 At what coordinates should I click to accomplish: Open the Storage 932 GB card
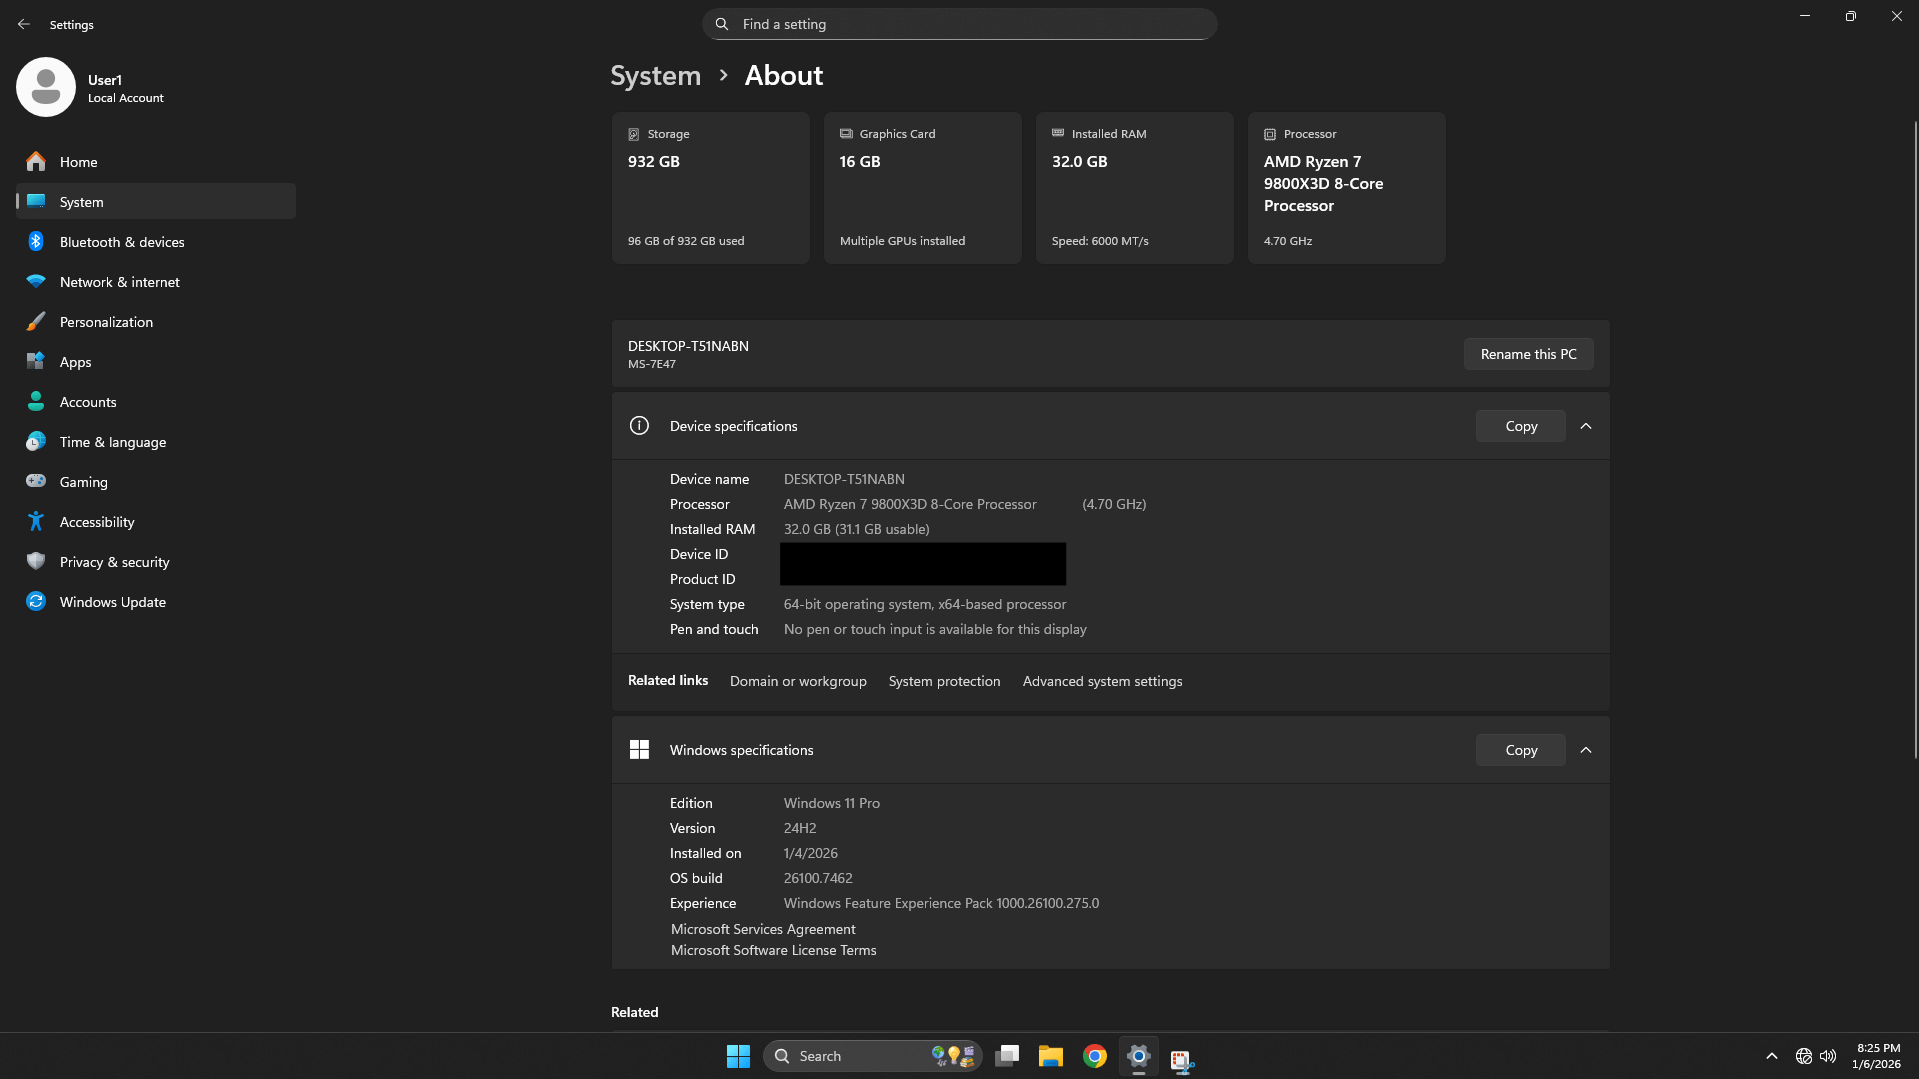[710, 188]
